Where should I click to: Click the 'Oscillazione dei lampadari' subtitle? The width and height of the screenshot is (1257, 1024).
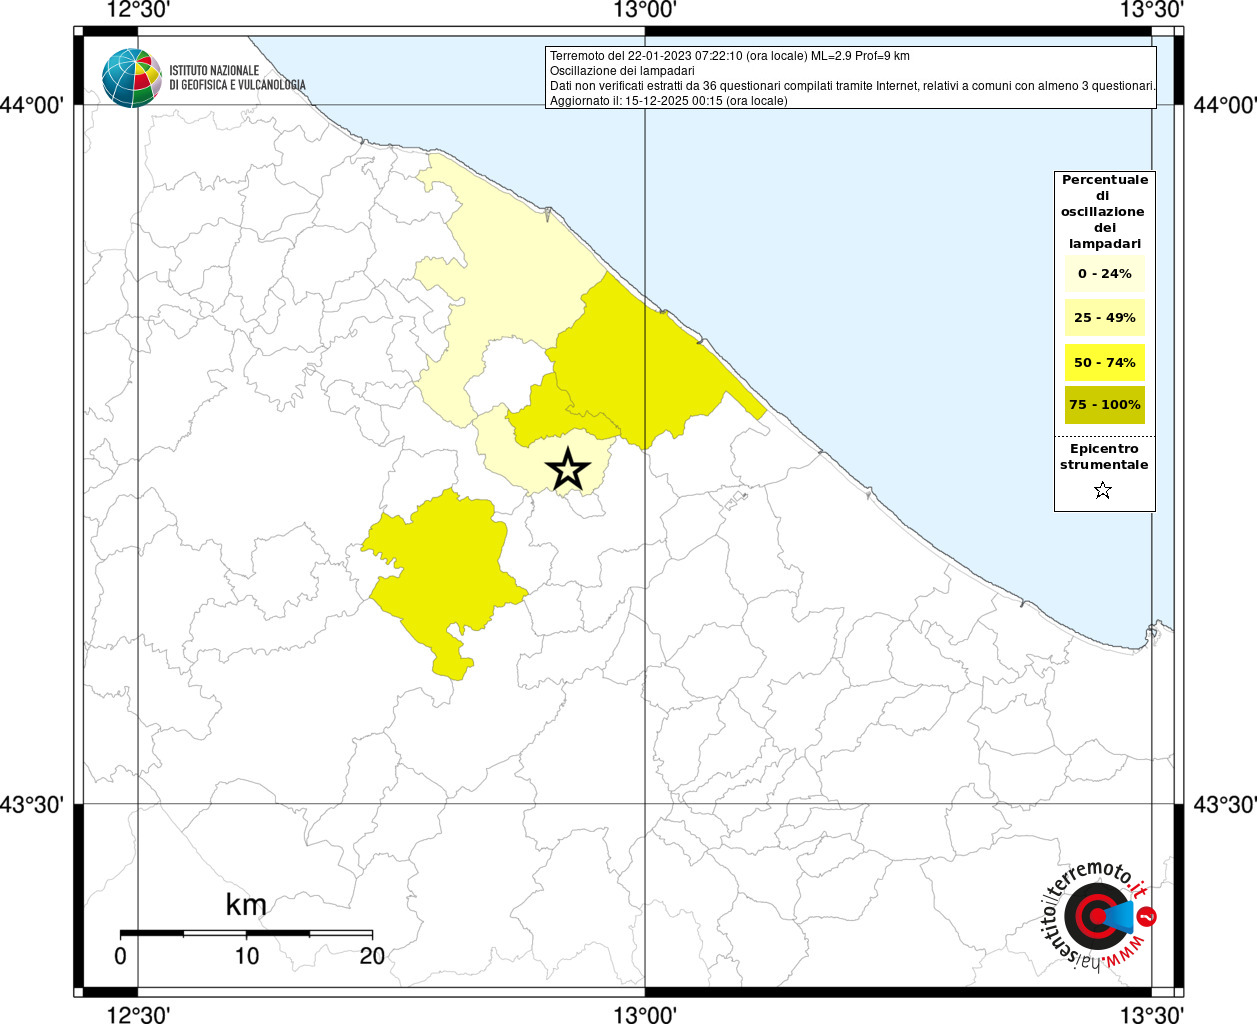(x=622, y=71)
